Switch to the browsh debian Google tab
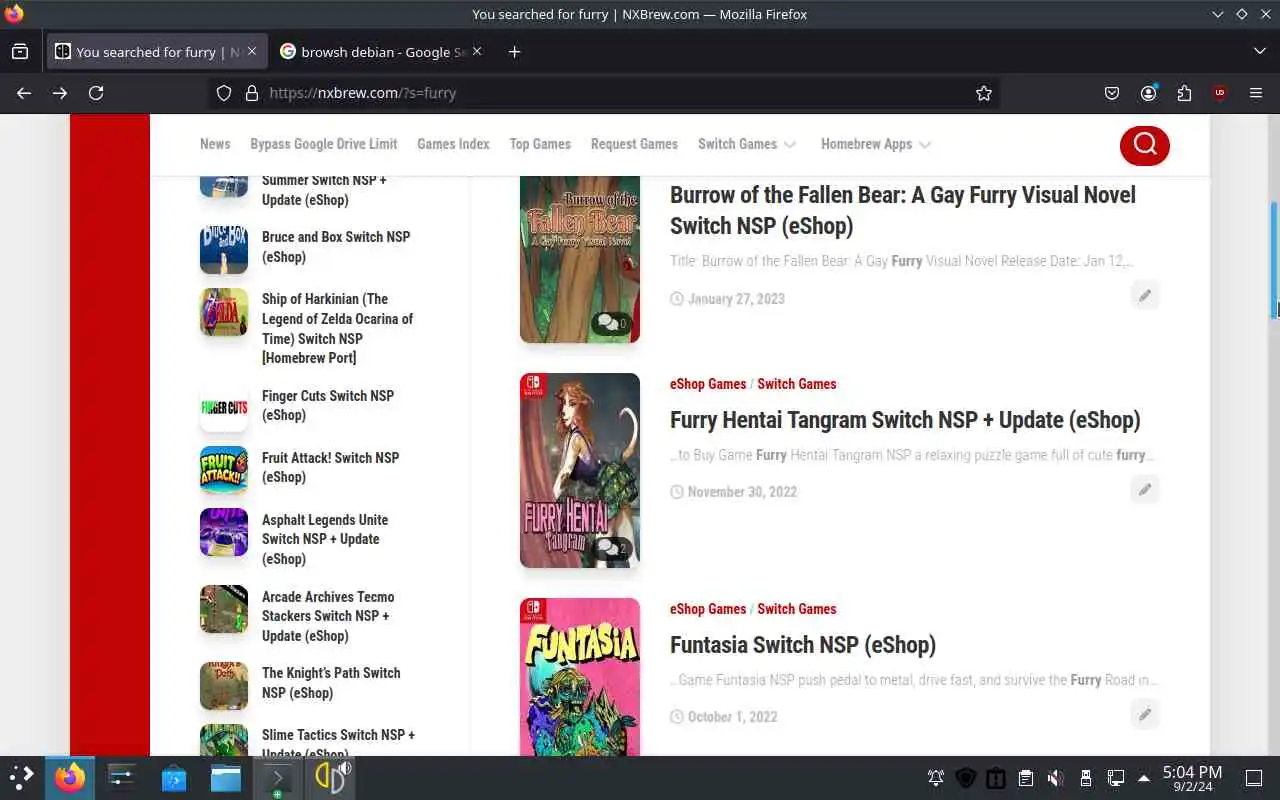The height and width of the screenshot is (800, 1280). [380, 52]
